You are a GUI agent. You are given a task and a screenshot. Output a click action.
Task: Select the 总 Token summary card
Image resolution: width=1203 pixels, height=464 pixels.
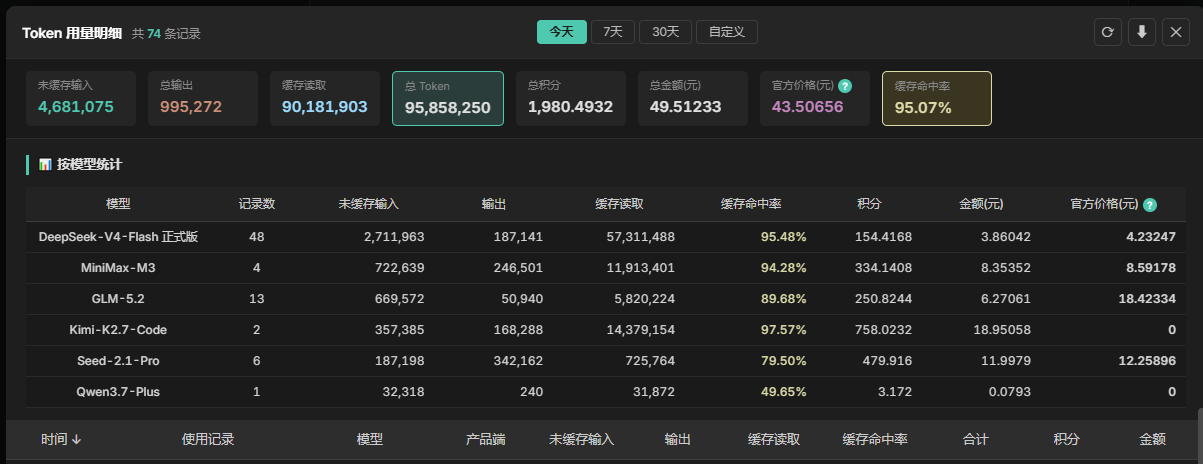click(448, 98)
